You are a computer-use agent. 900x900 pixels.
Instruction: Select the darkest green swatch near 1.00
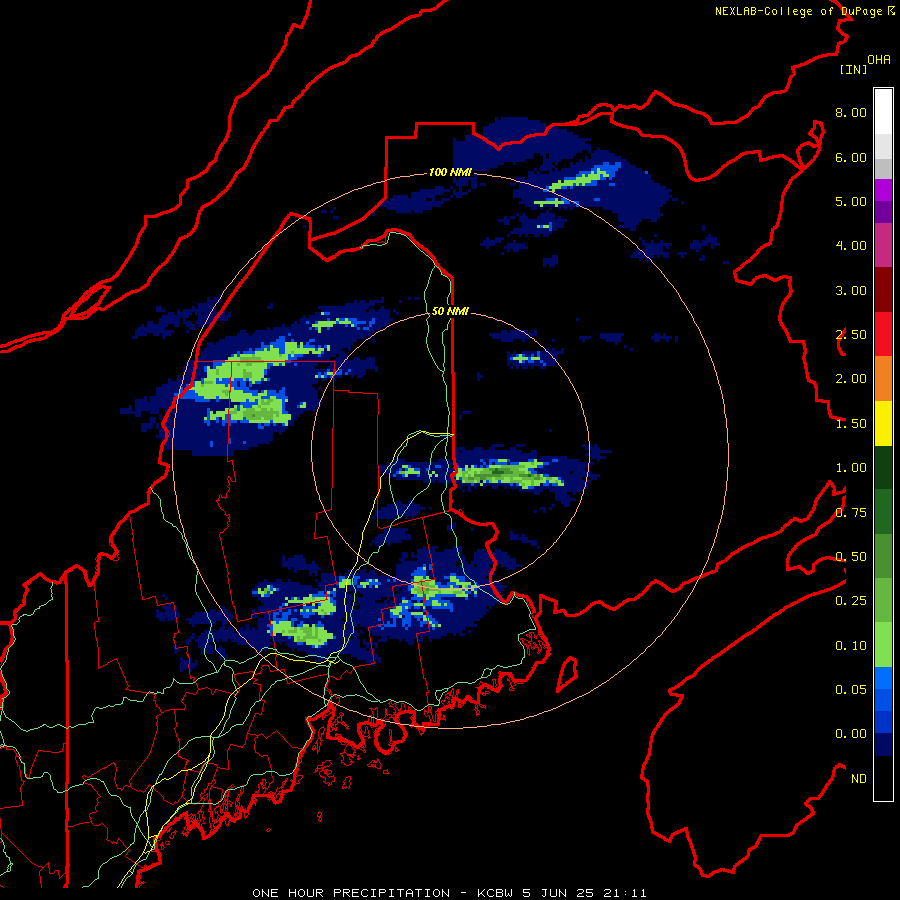(x=883, y=467)
